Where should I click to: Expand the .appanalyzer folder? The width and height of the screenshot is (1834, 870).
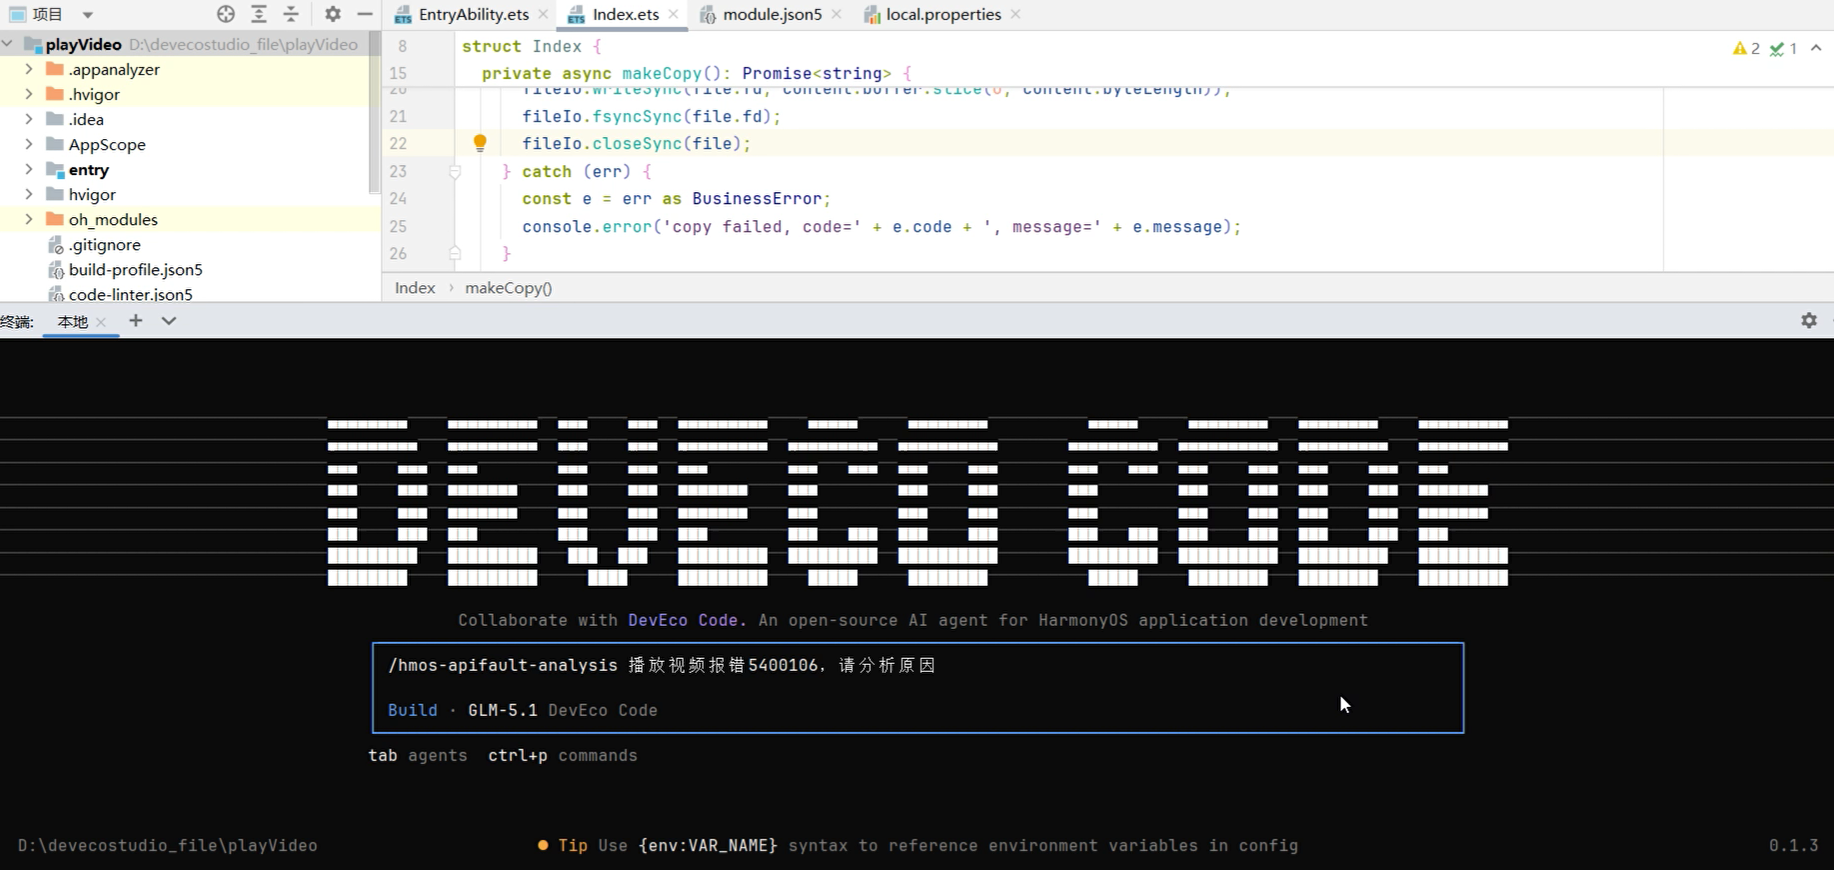click(x=29, y=69)
